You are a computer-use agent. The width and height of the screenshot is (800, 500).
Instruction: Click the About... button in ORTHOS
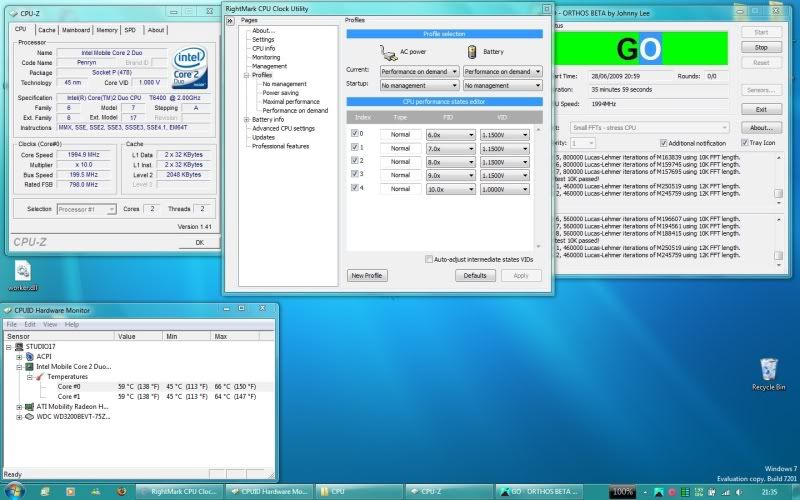tap(761, 128)
